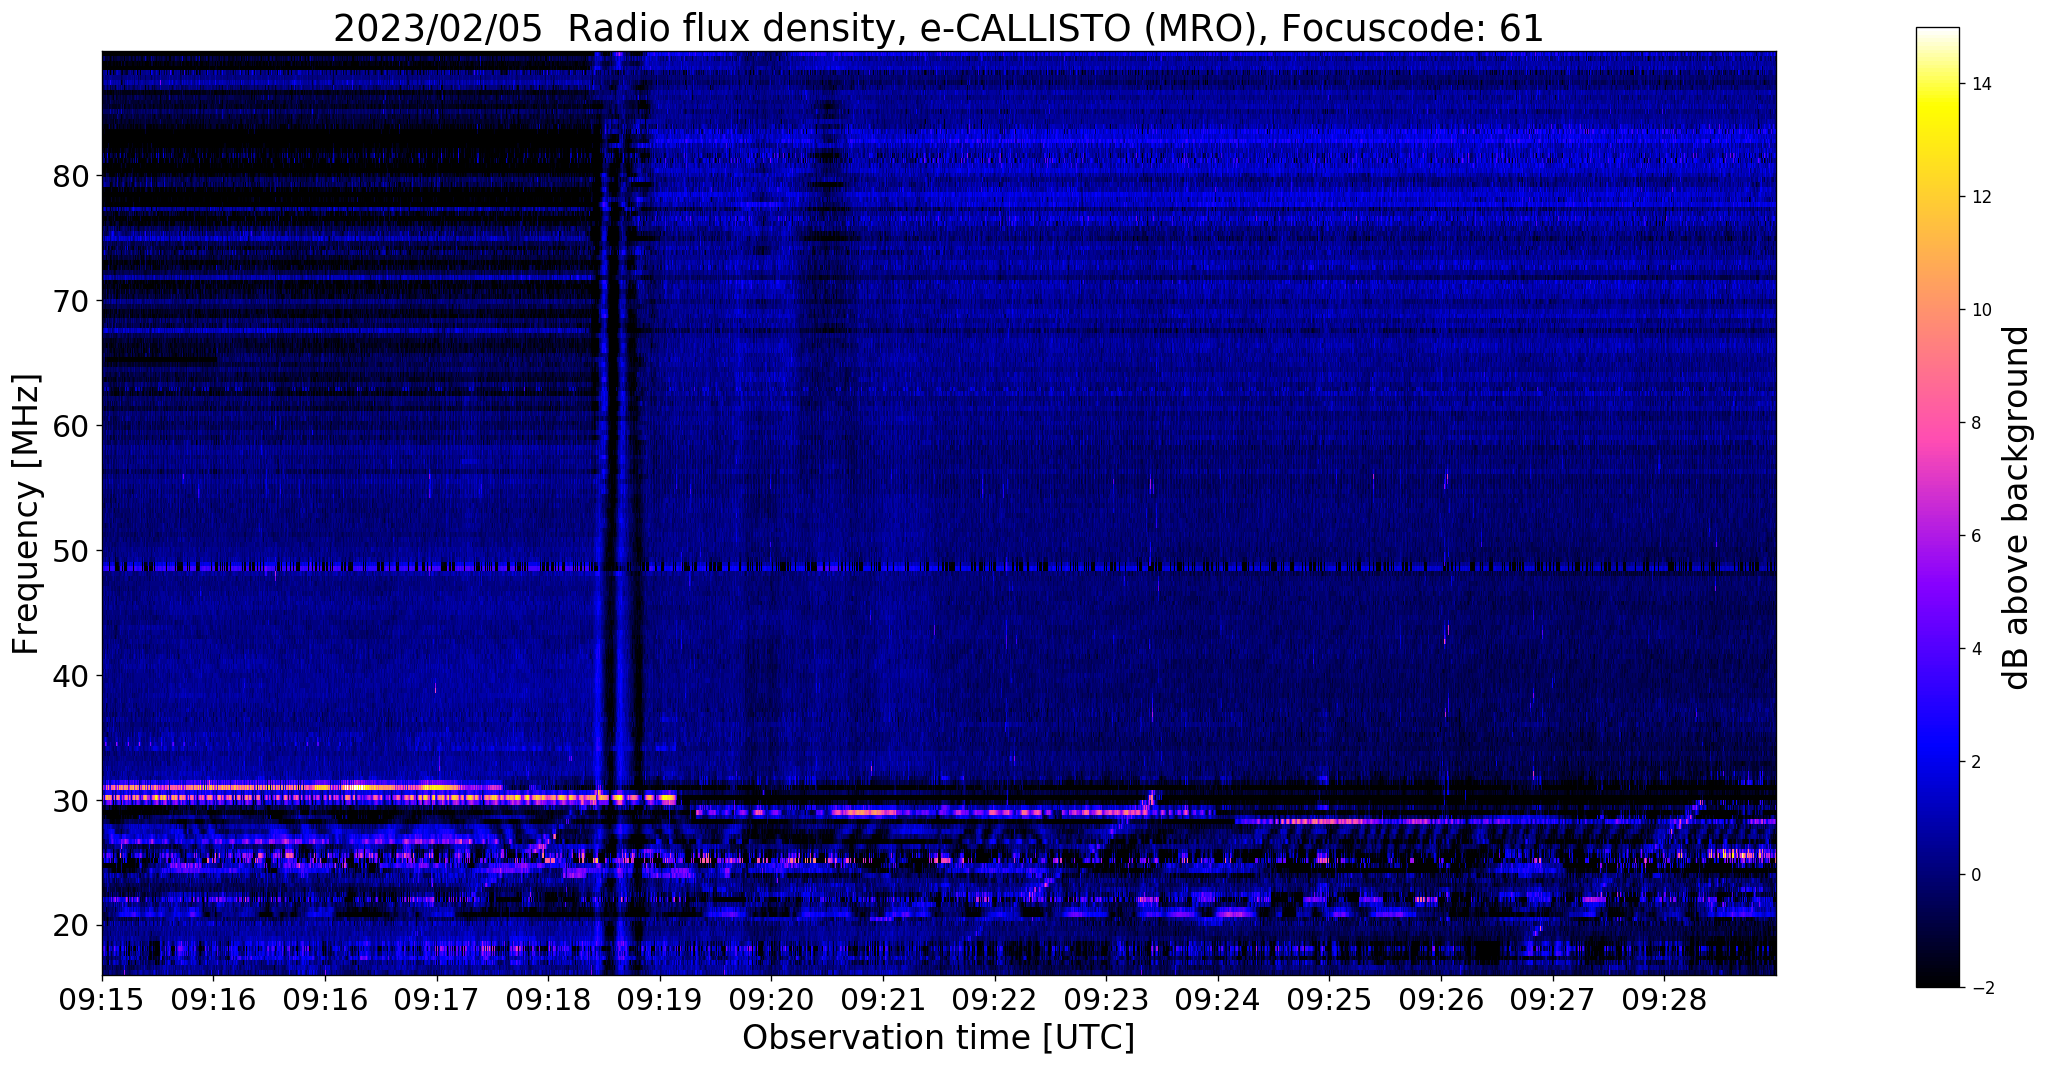The image size is (2047, 1067).
Task: Click the colorbar gradient strip
Action: 1937,507
